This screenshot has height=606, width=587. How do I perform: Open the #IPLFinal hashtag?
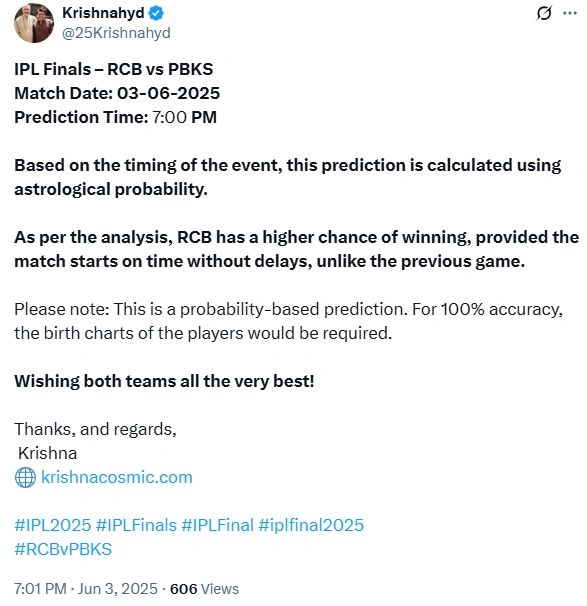tap(218, 525)
